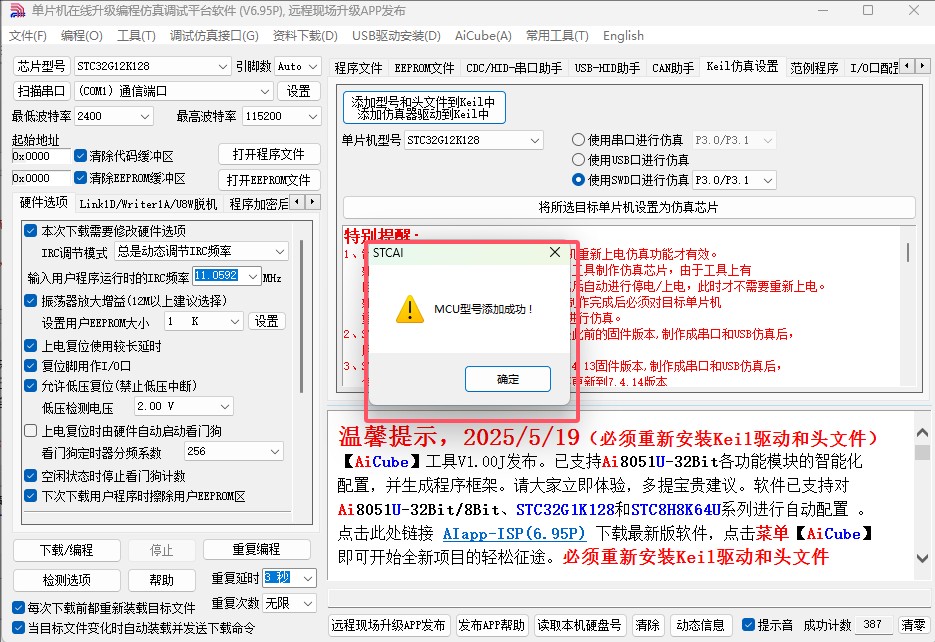Select 使用串口进行仿真 radio button

click(x=578, y=139)
